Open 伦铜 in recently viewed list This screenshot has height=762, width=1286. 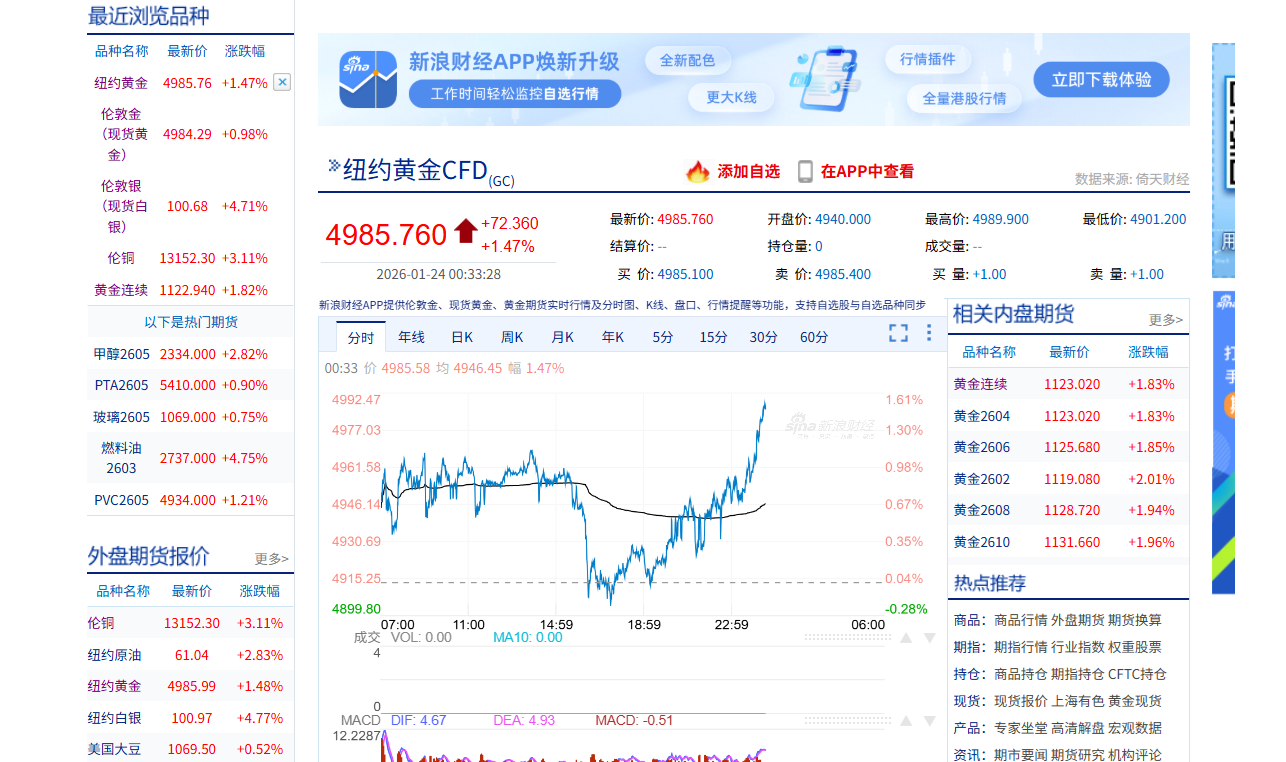tap(121, 258)
